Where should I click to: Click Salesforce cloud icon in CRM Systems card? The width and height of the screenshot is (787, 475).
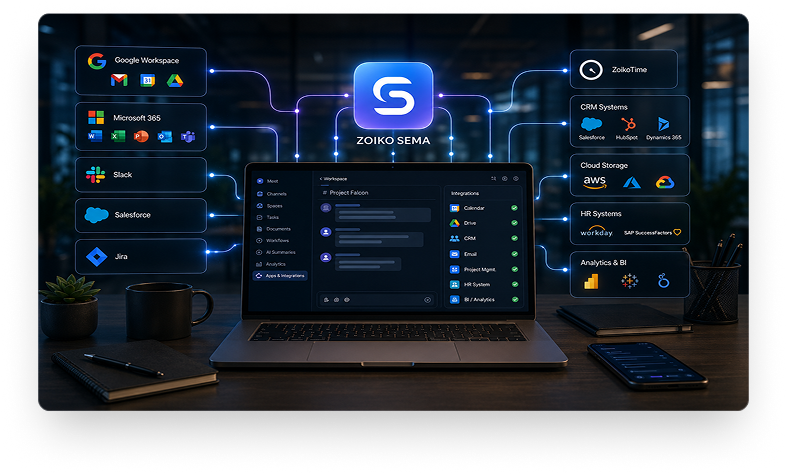591,124
